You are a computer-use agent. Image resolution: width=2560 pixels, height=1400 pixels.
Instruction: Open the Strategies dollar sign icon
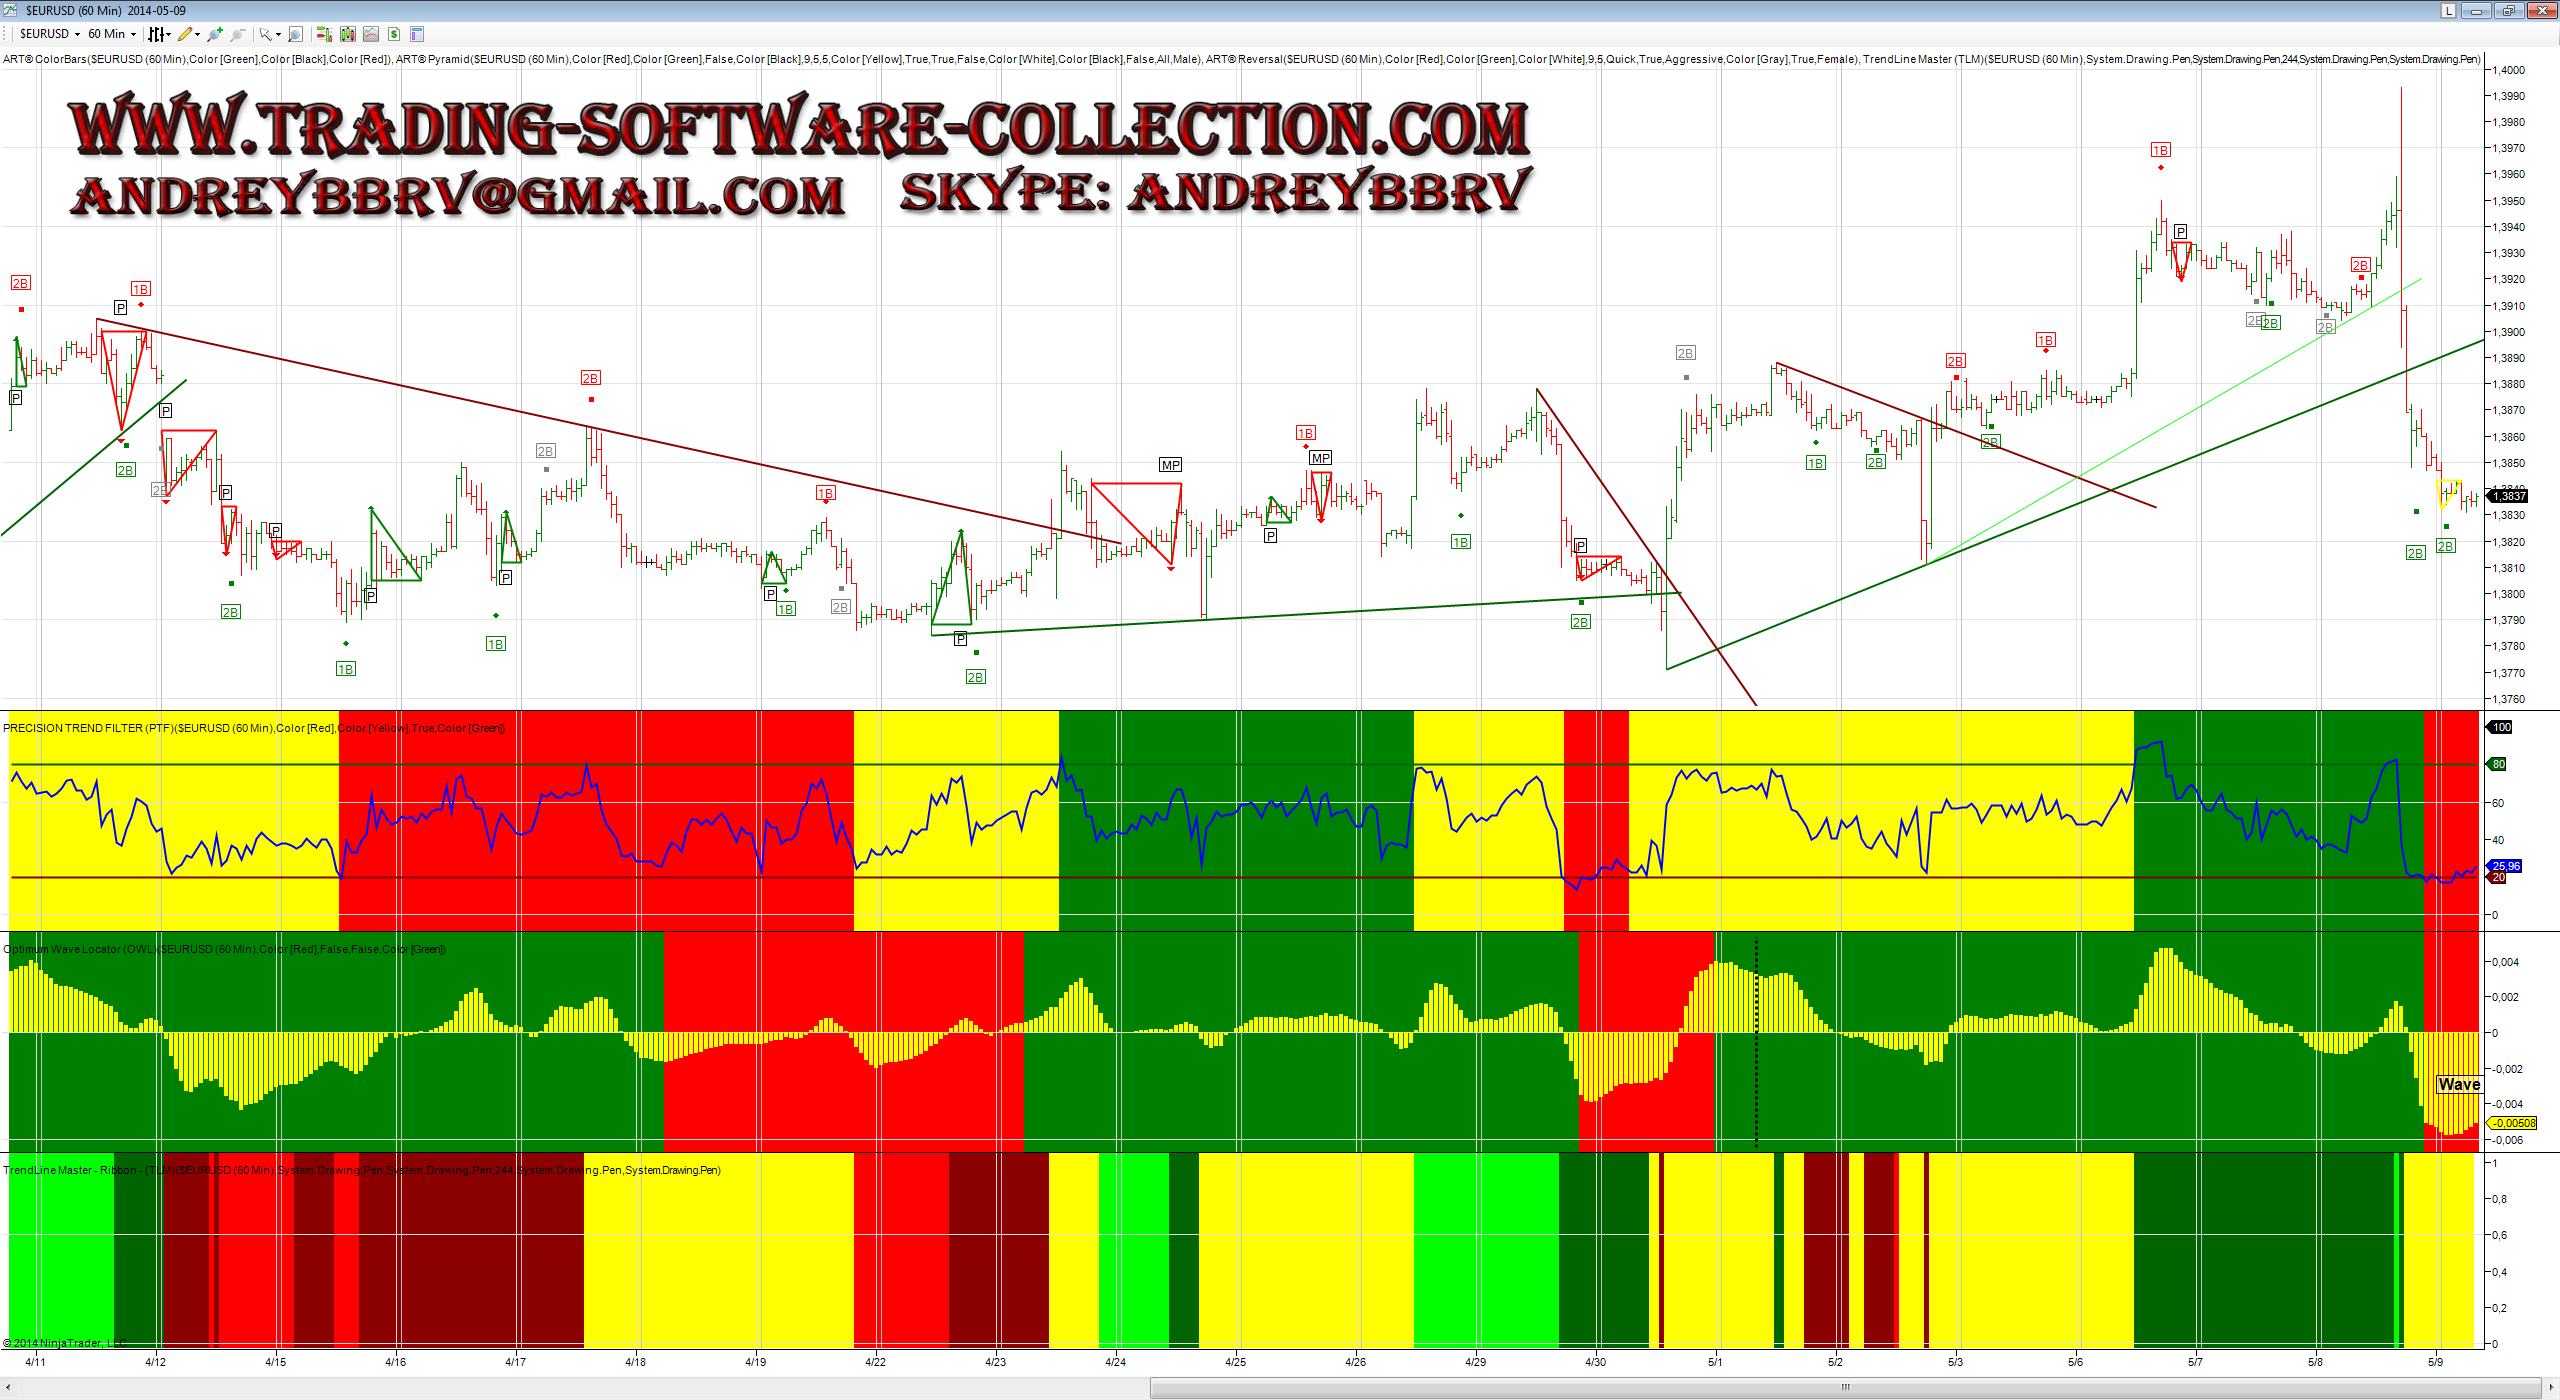(394, 34)
